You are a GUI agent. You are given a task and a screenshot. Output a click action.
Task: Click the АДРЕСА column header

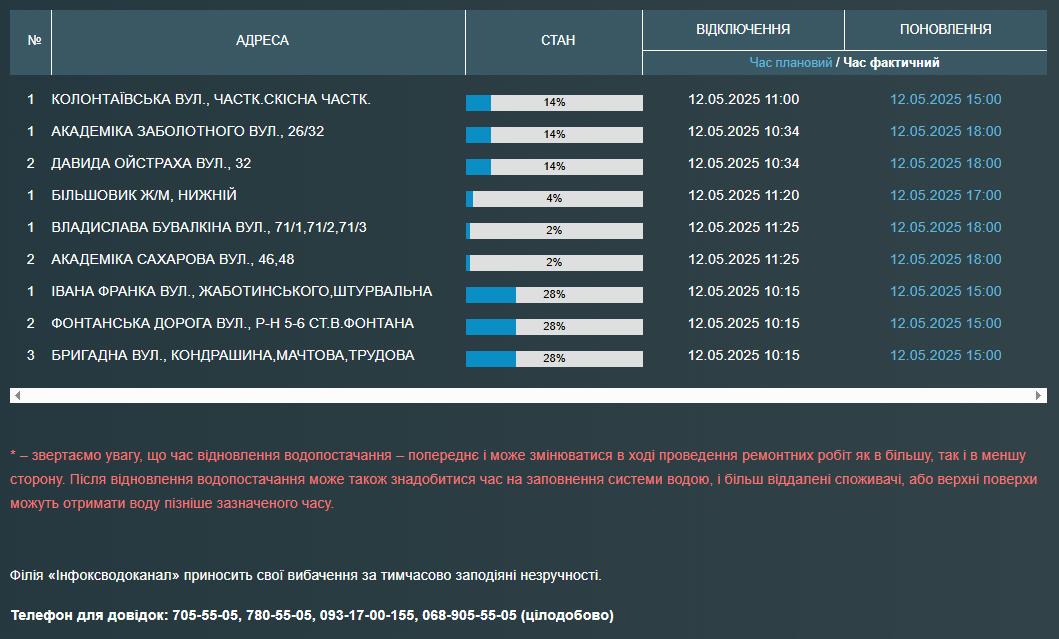pyautogui.click(x=262, y=41)
